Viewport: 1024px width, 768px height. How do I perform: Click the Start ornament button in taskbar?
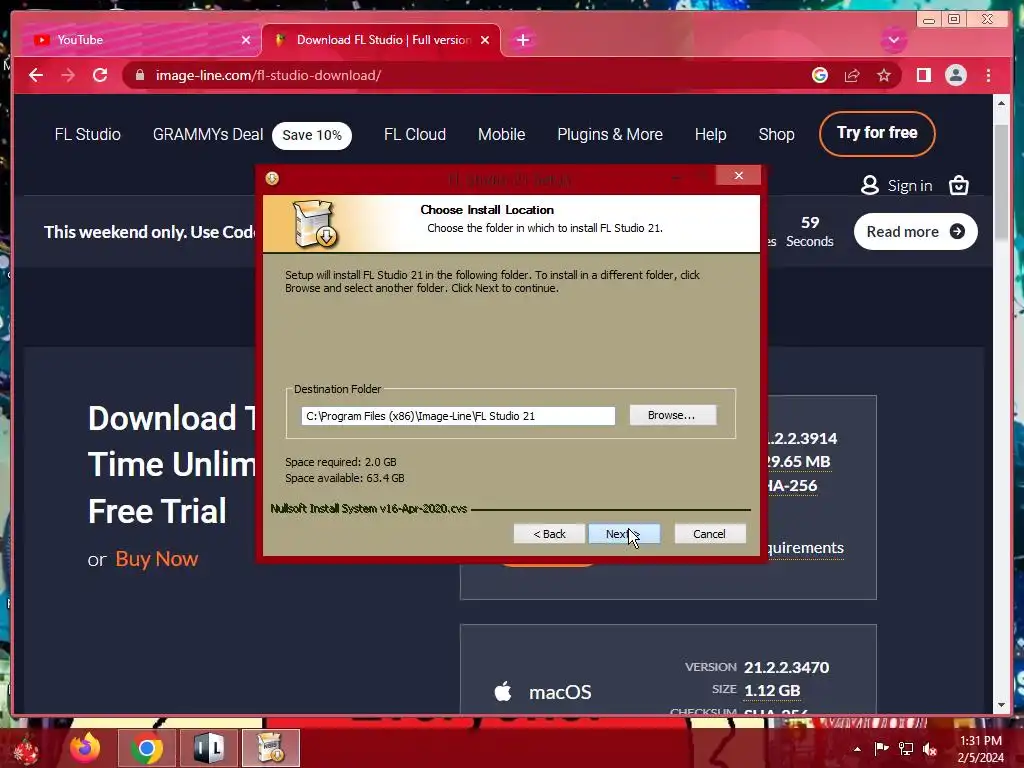click(x=24, y=749)
